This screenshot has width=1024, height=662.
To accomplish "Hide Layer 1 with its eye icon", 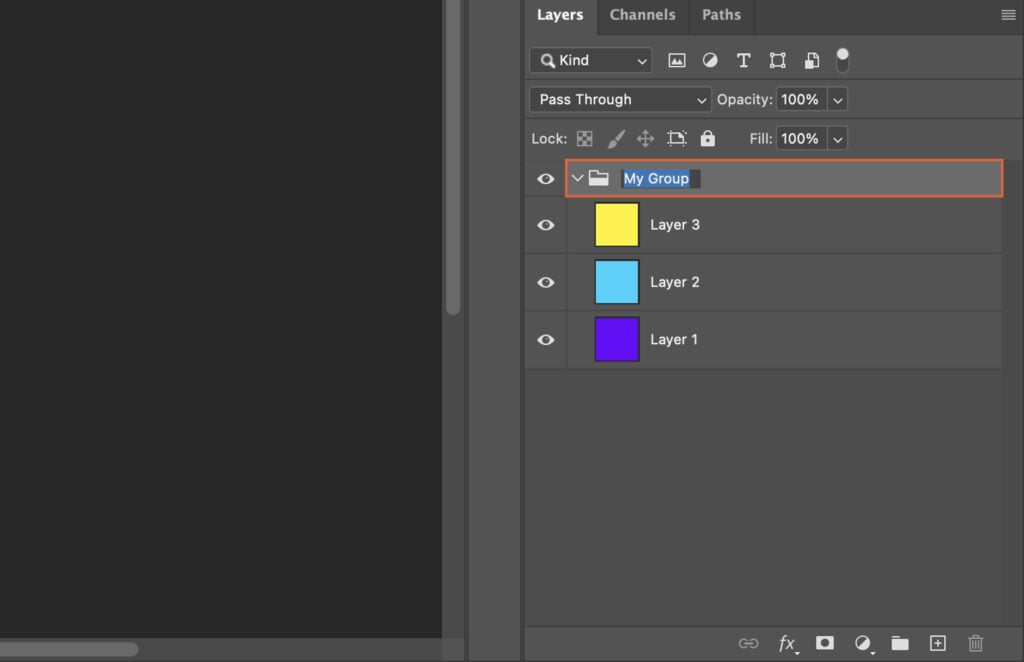I will coord(545,339).
